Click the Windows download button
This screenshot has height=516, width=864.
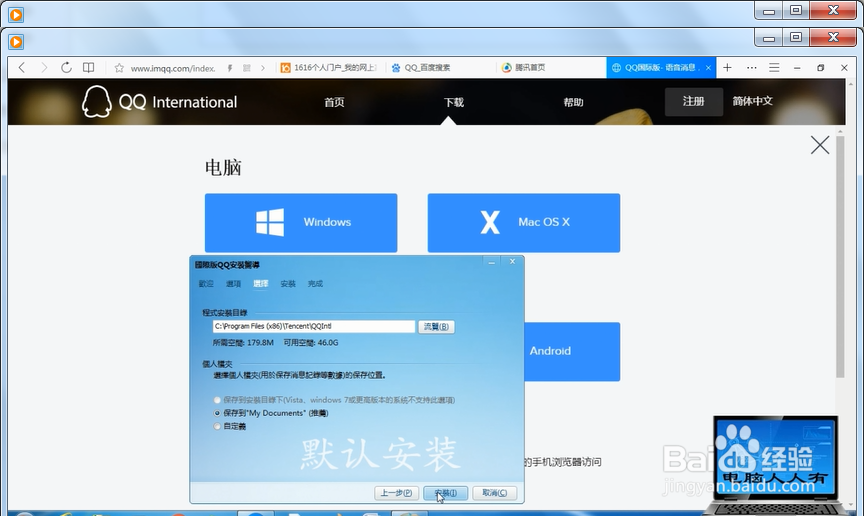(x=301, y=223)
